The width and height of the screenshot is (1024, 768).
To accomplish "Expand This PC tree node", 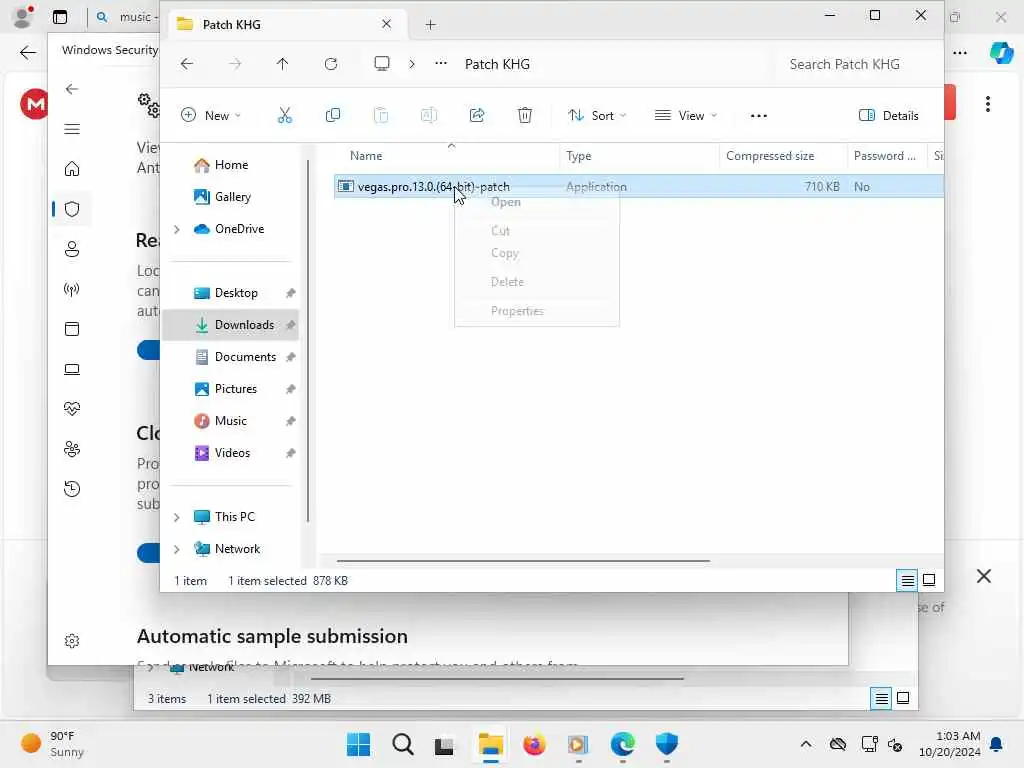I will point(176,517).
